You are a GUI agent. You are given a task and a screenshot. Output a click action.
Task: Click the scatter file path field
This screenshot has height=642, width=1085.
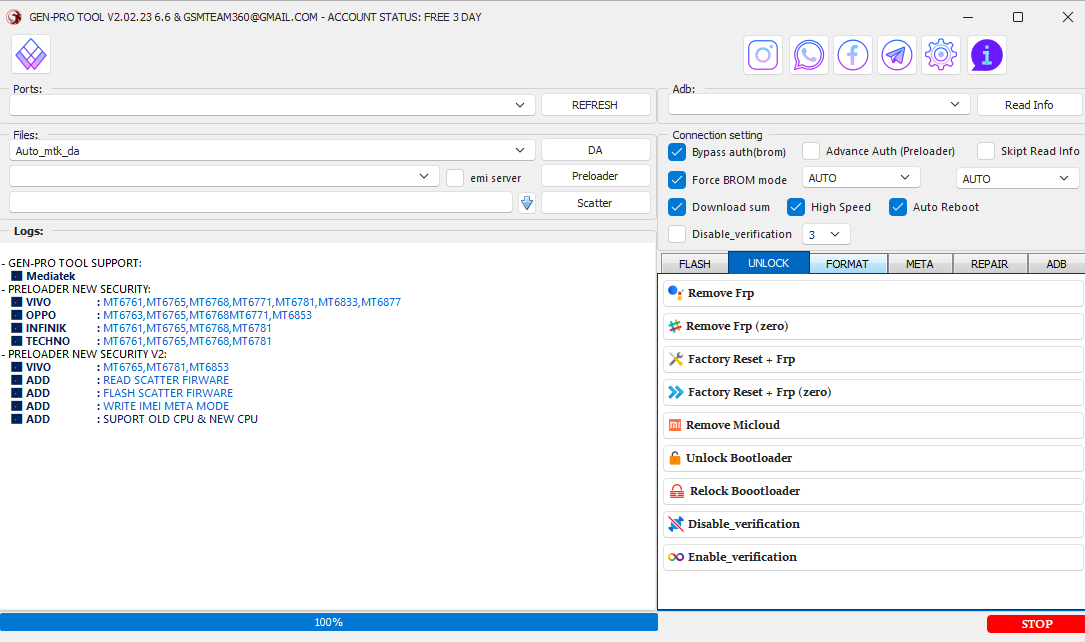click(x=261, y=203)
